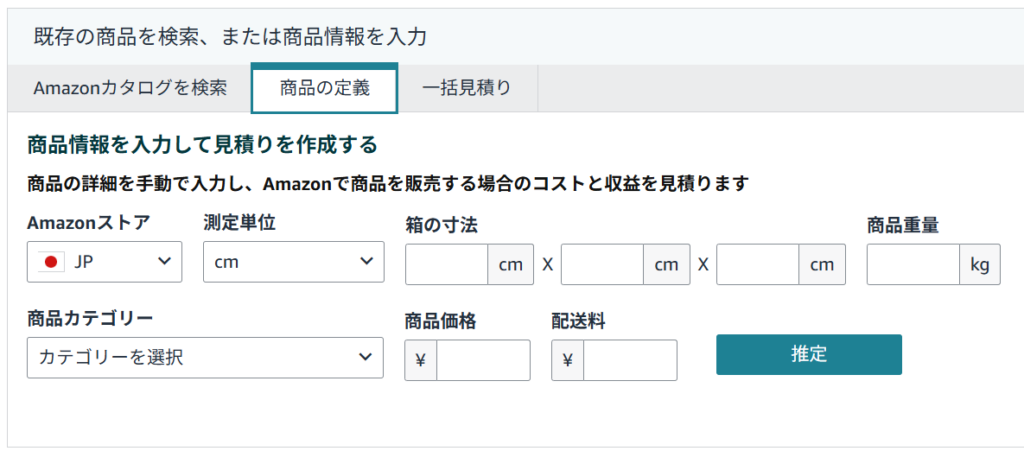Click the 商品カテゴリー label
This screenshot has height=451, width=1024.
pyautogui.click(x=90, y=318)
